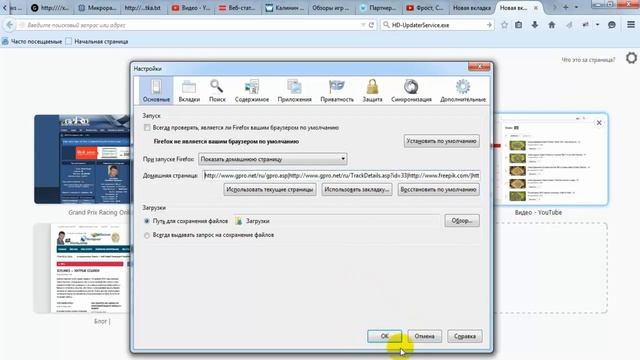Open the toolbar share dropdown arrow

pyautogui.click(x=597, y=25)
